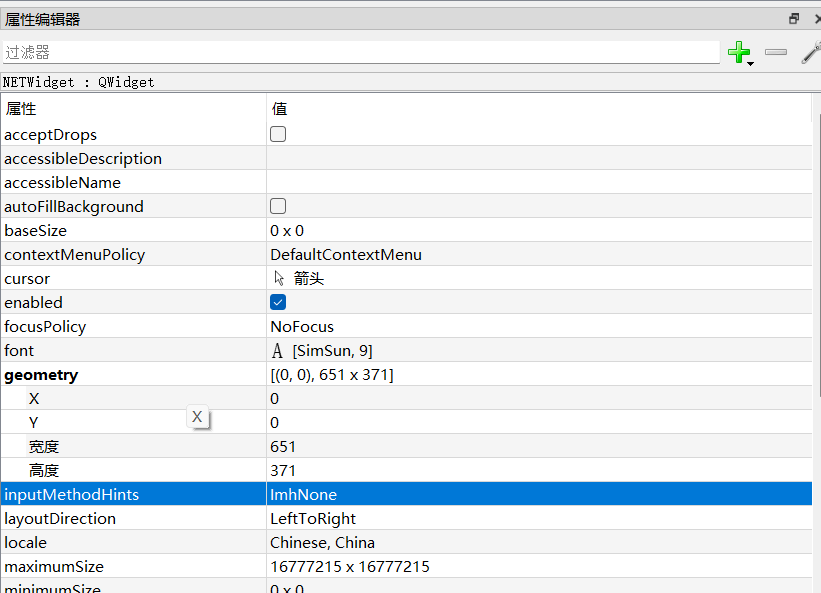821x593 pixels.
Task: Click the DefaultContextMenu value
Action: [346, 255]
